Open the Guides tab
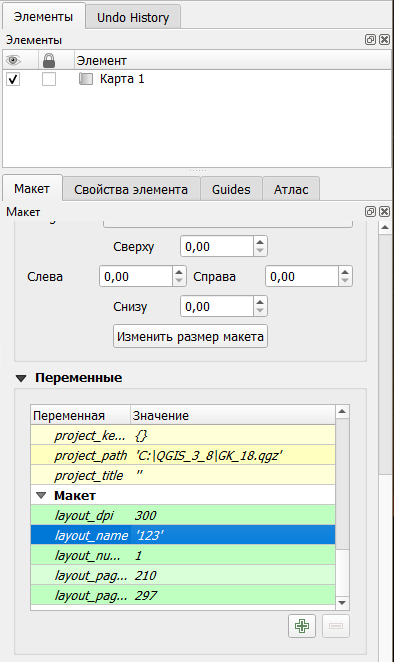 coord(231,189)
